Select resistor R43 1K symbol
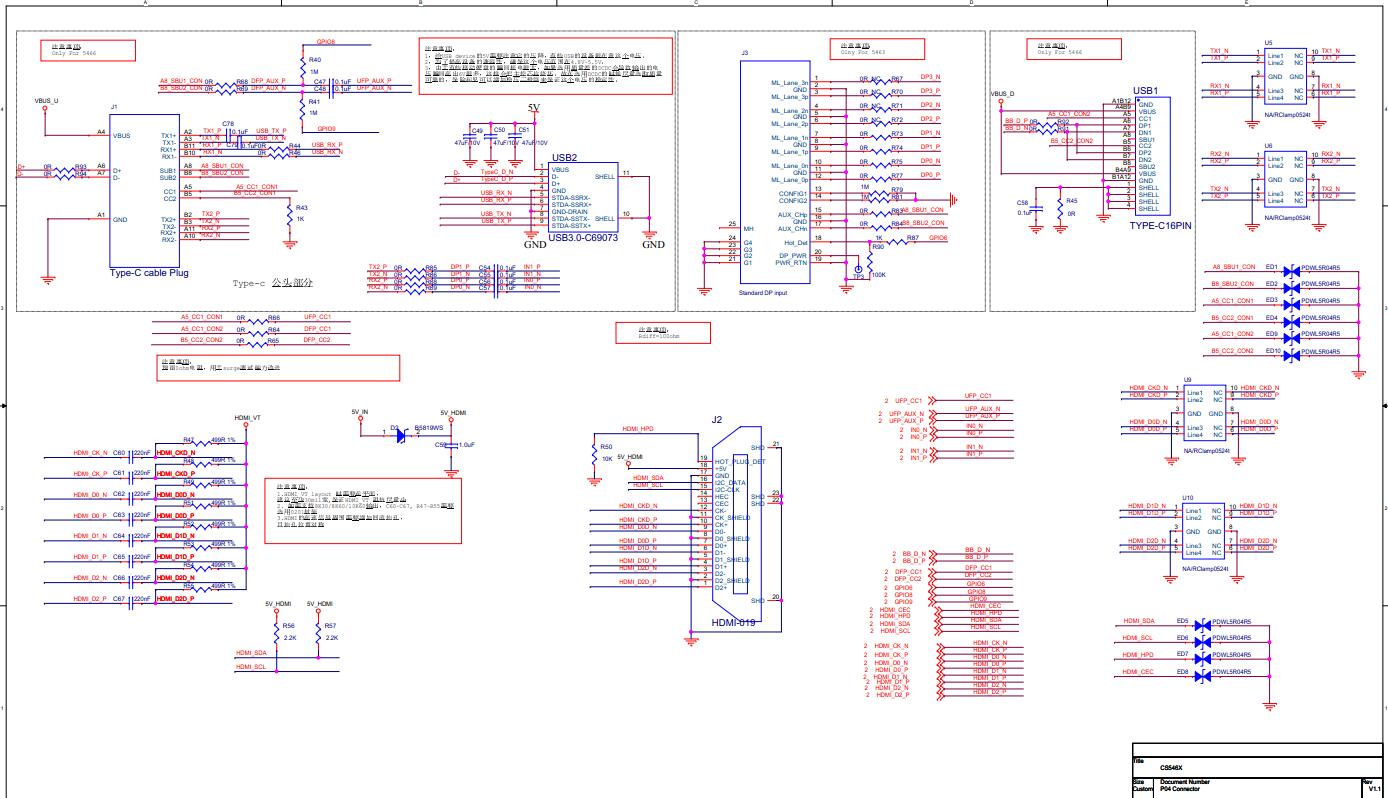 [x=290, y=213]
